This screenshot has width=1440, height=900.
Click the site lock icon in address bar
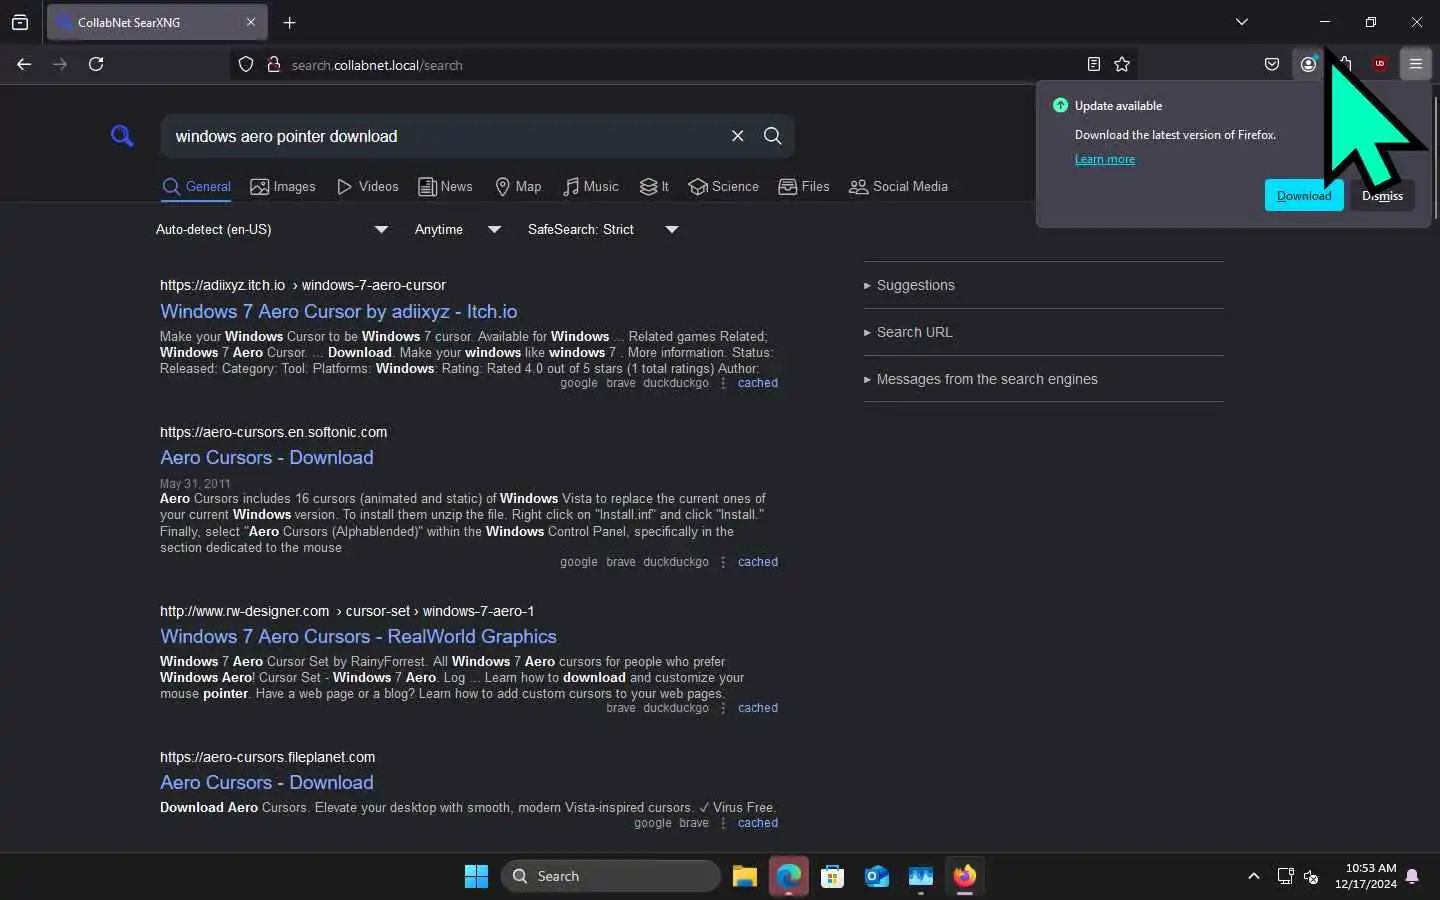(x=273, y=65)
